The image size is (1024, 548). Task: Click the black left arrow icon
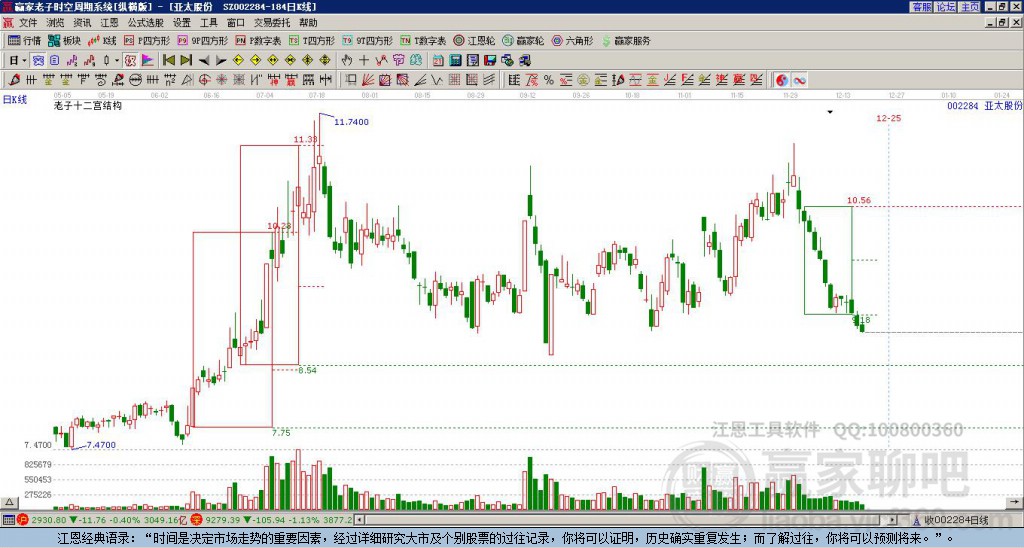204,61
